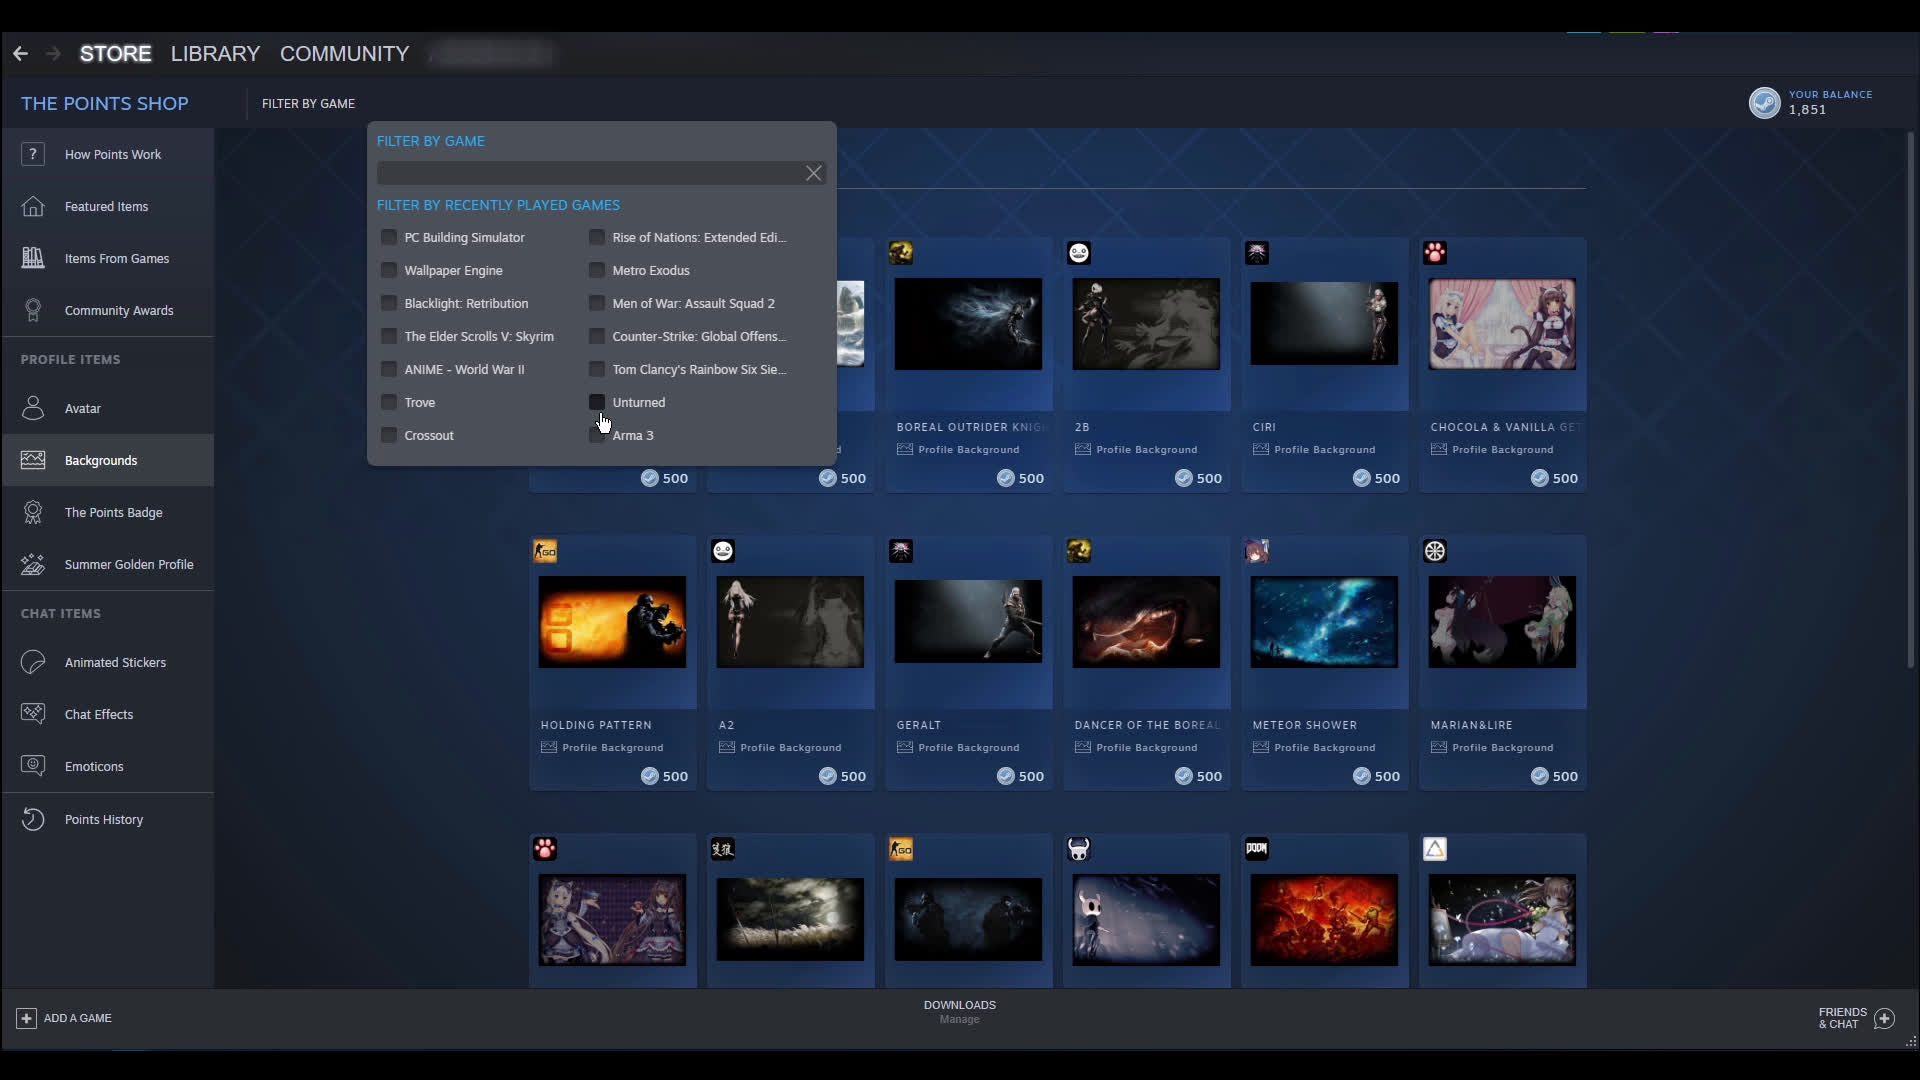Viewport: 1920px width, 1080px height.
Task: Select the Meteor Shower background thumbnail
Action: point(1324,621)
